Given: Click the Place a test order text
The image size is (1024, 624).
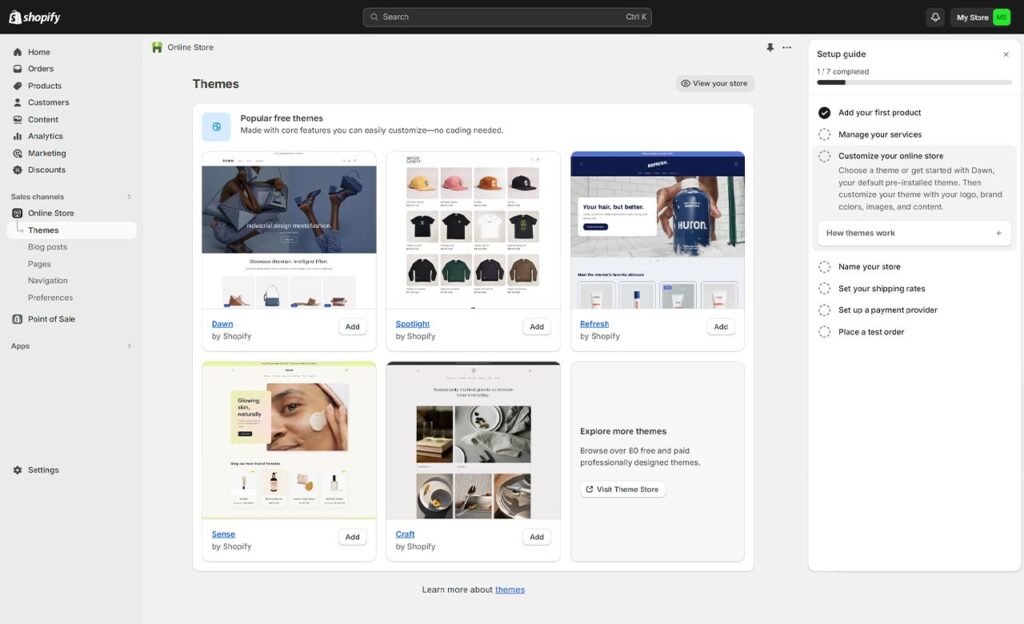Looking at the screenshot, I should tap(871, 332).
